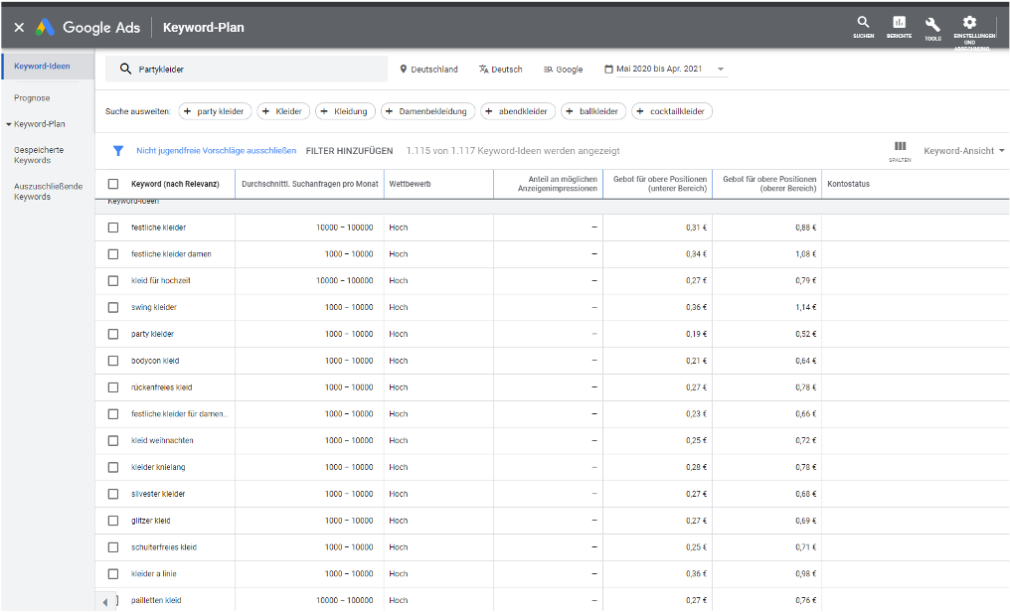
Task: Check the 'party kleider' row checkbox
Action: click(113, 334)
